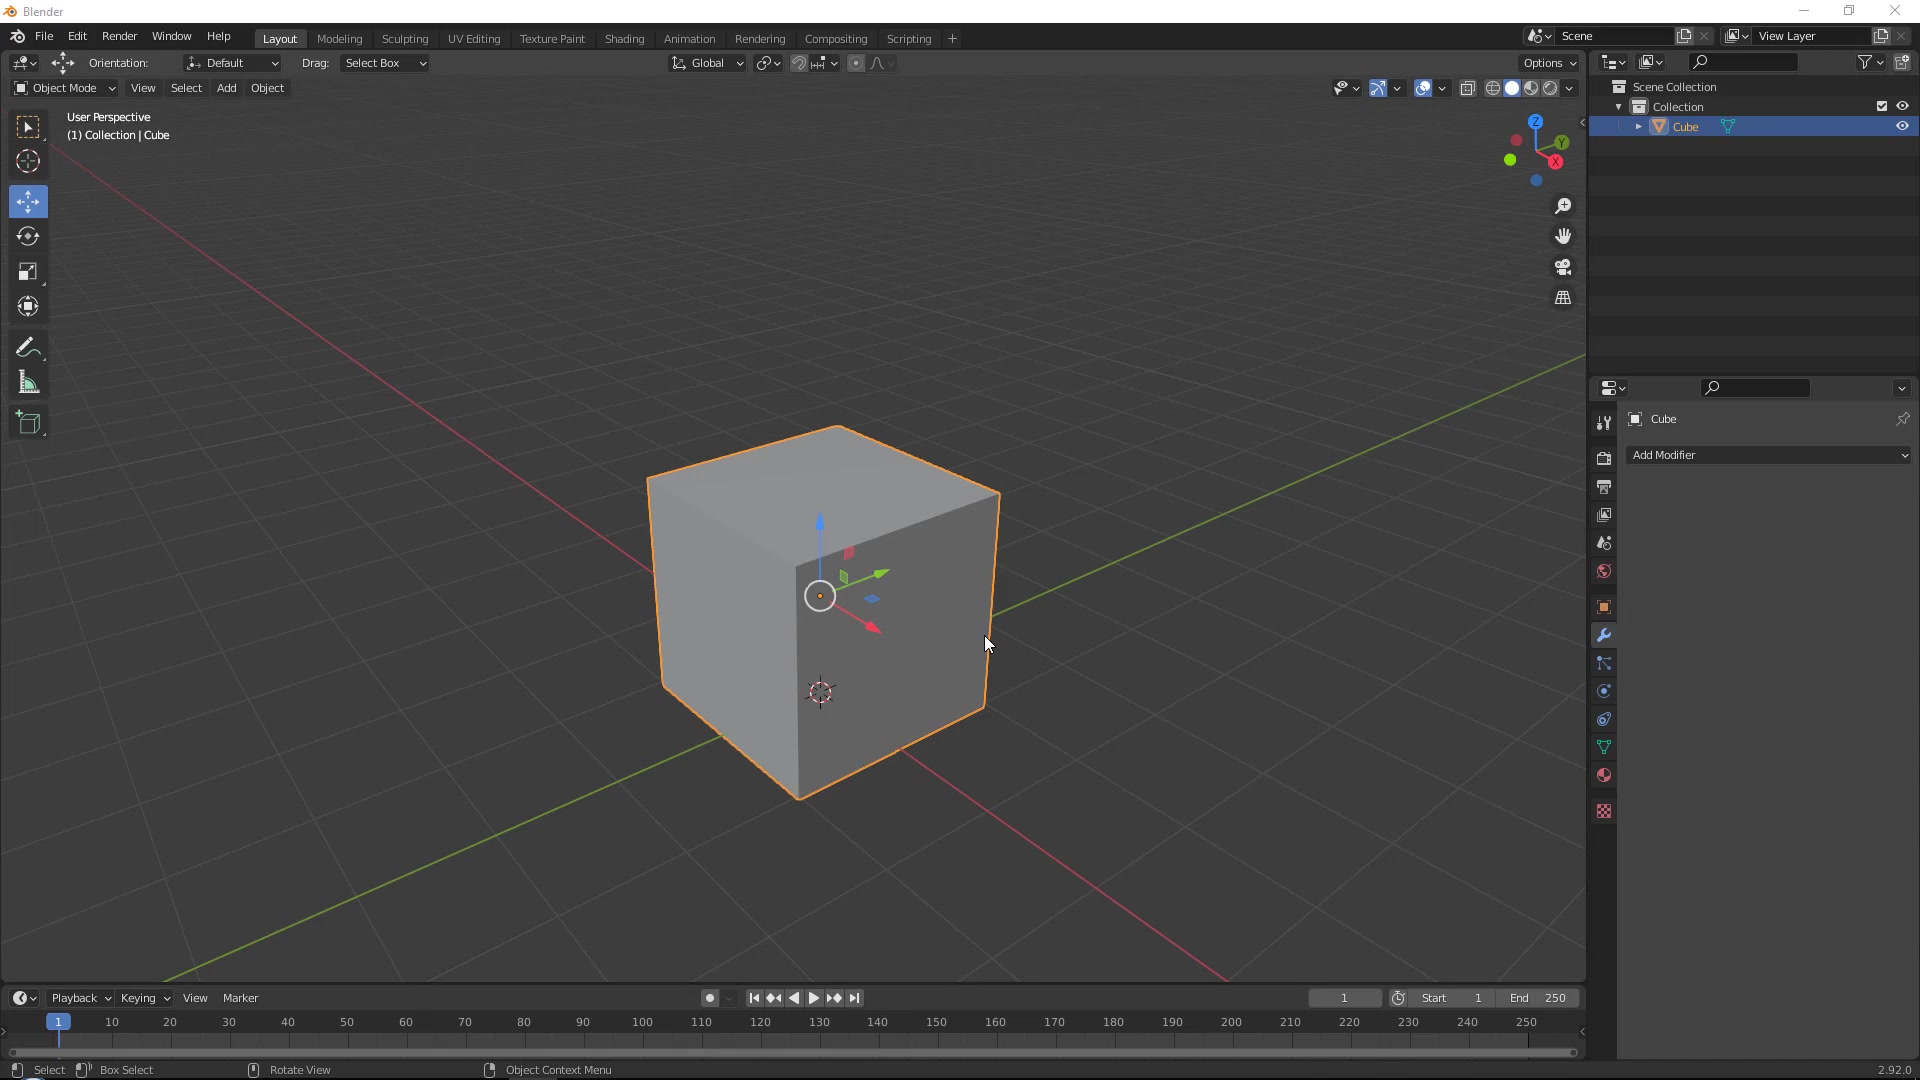Switch to Material Preview shading

click(1531, 88)
